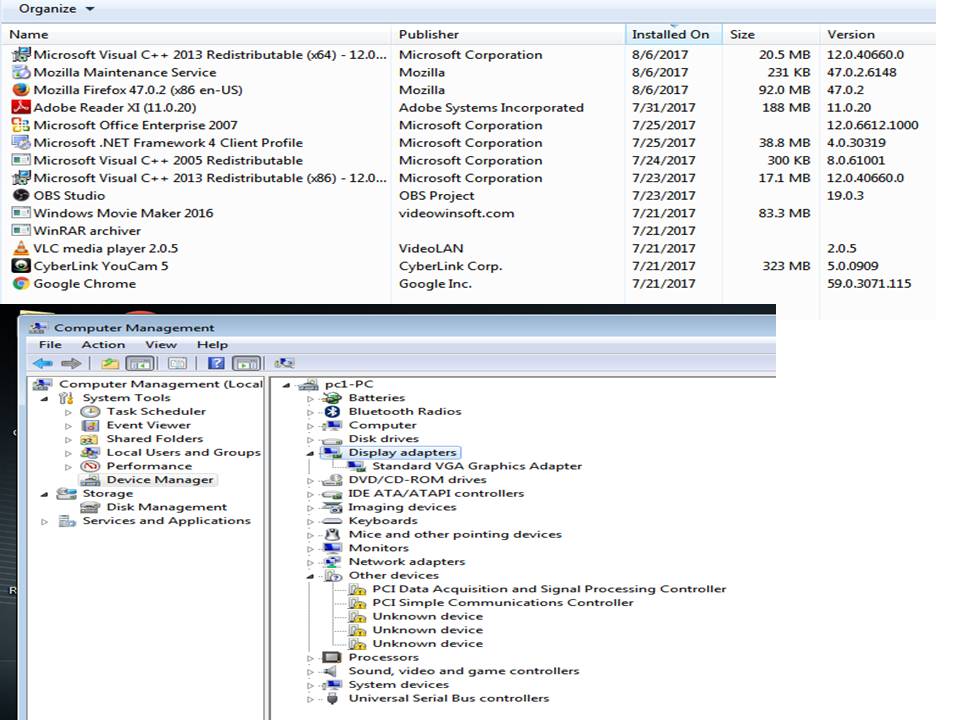Image resolution: width=960 pixels, height=720 pixels.
Task: Click the blue Help question mark icon
Action: [216, 363]
